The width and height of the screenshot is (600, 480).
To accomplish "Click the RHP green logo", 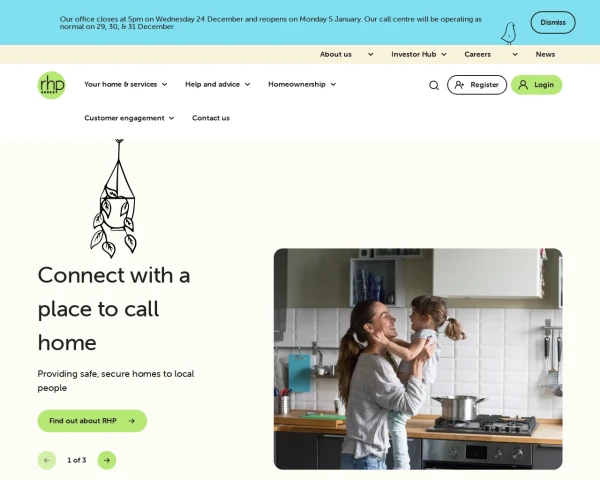I will click(x=52, y=85).
